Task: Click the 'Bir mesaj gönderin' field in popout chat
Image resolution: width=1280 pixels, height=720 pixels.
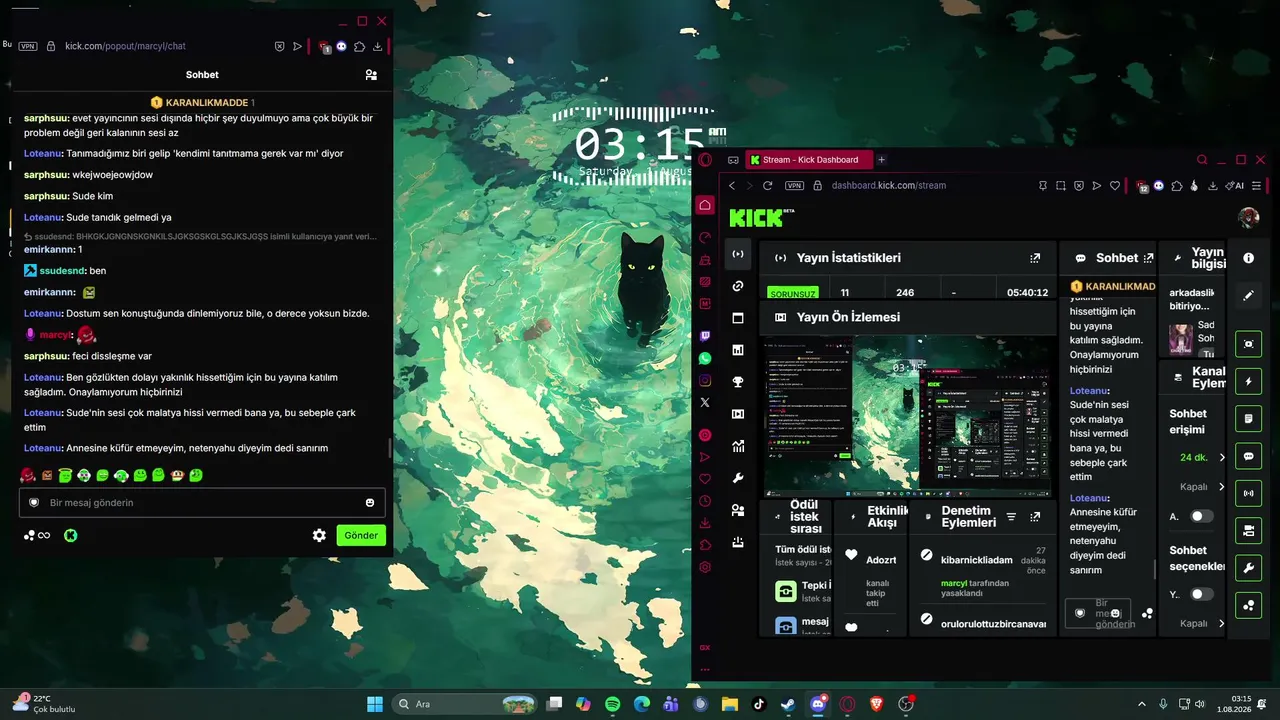Action: tap(202, 503)
